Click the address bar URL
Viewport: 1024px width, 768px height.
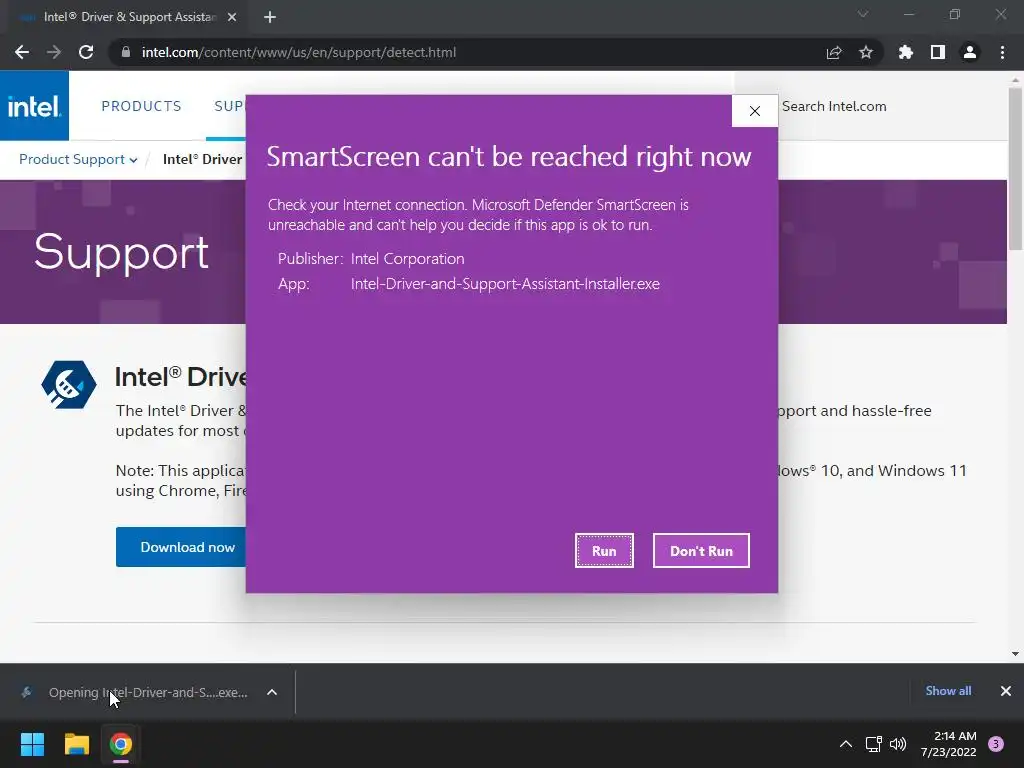[x=298, y=52]
